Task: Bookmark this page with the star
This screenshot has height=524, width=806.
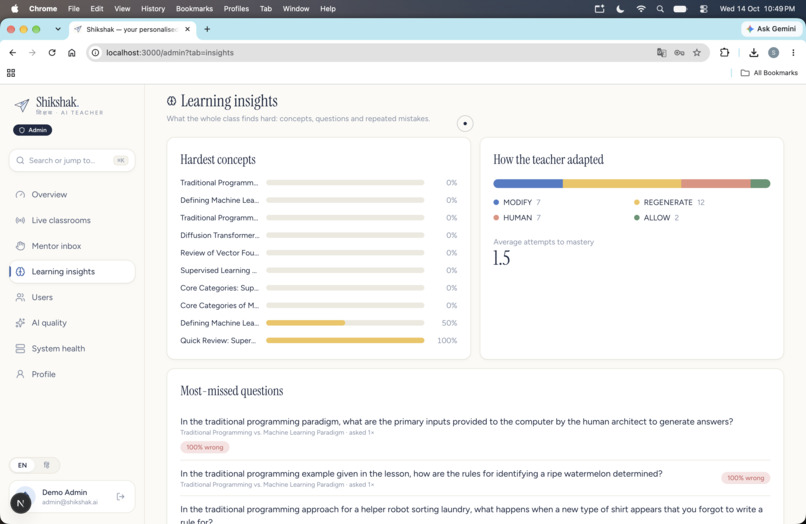Action: (x=697, y=52)
